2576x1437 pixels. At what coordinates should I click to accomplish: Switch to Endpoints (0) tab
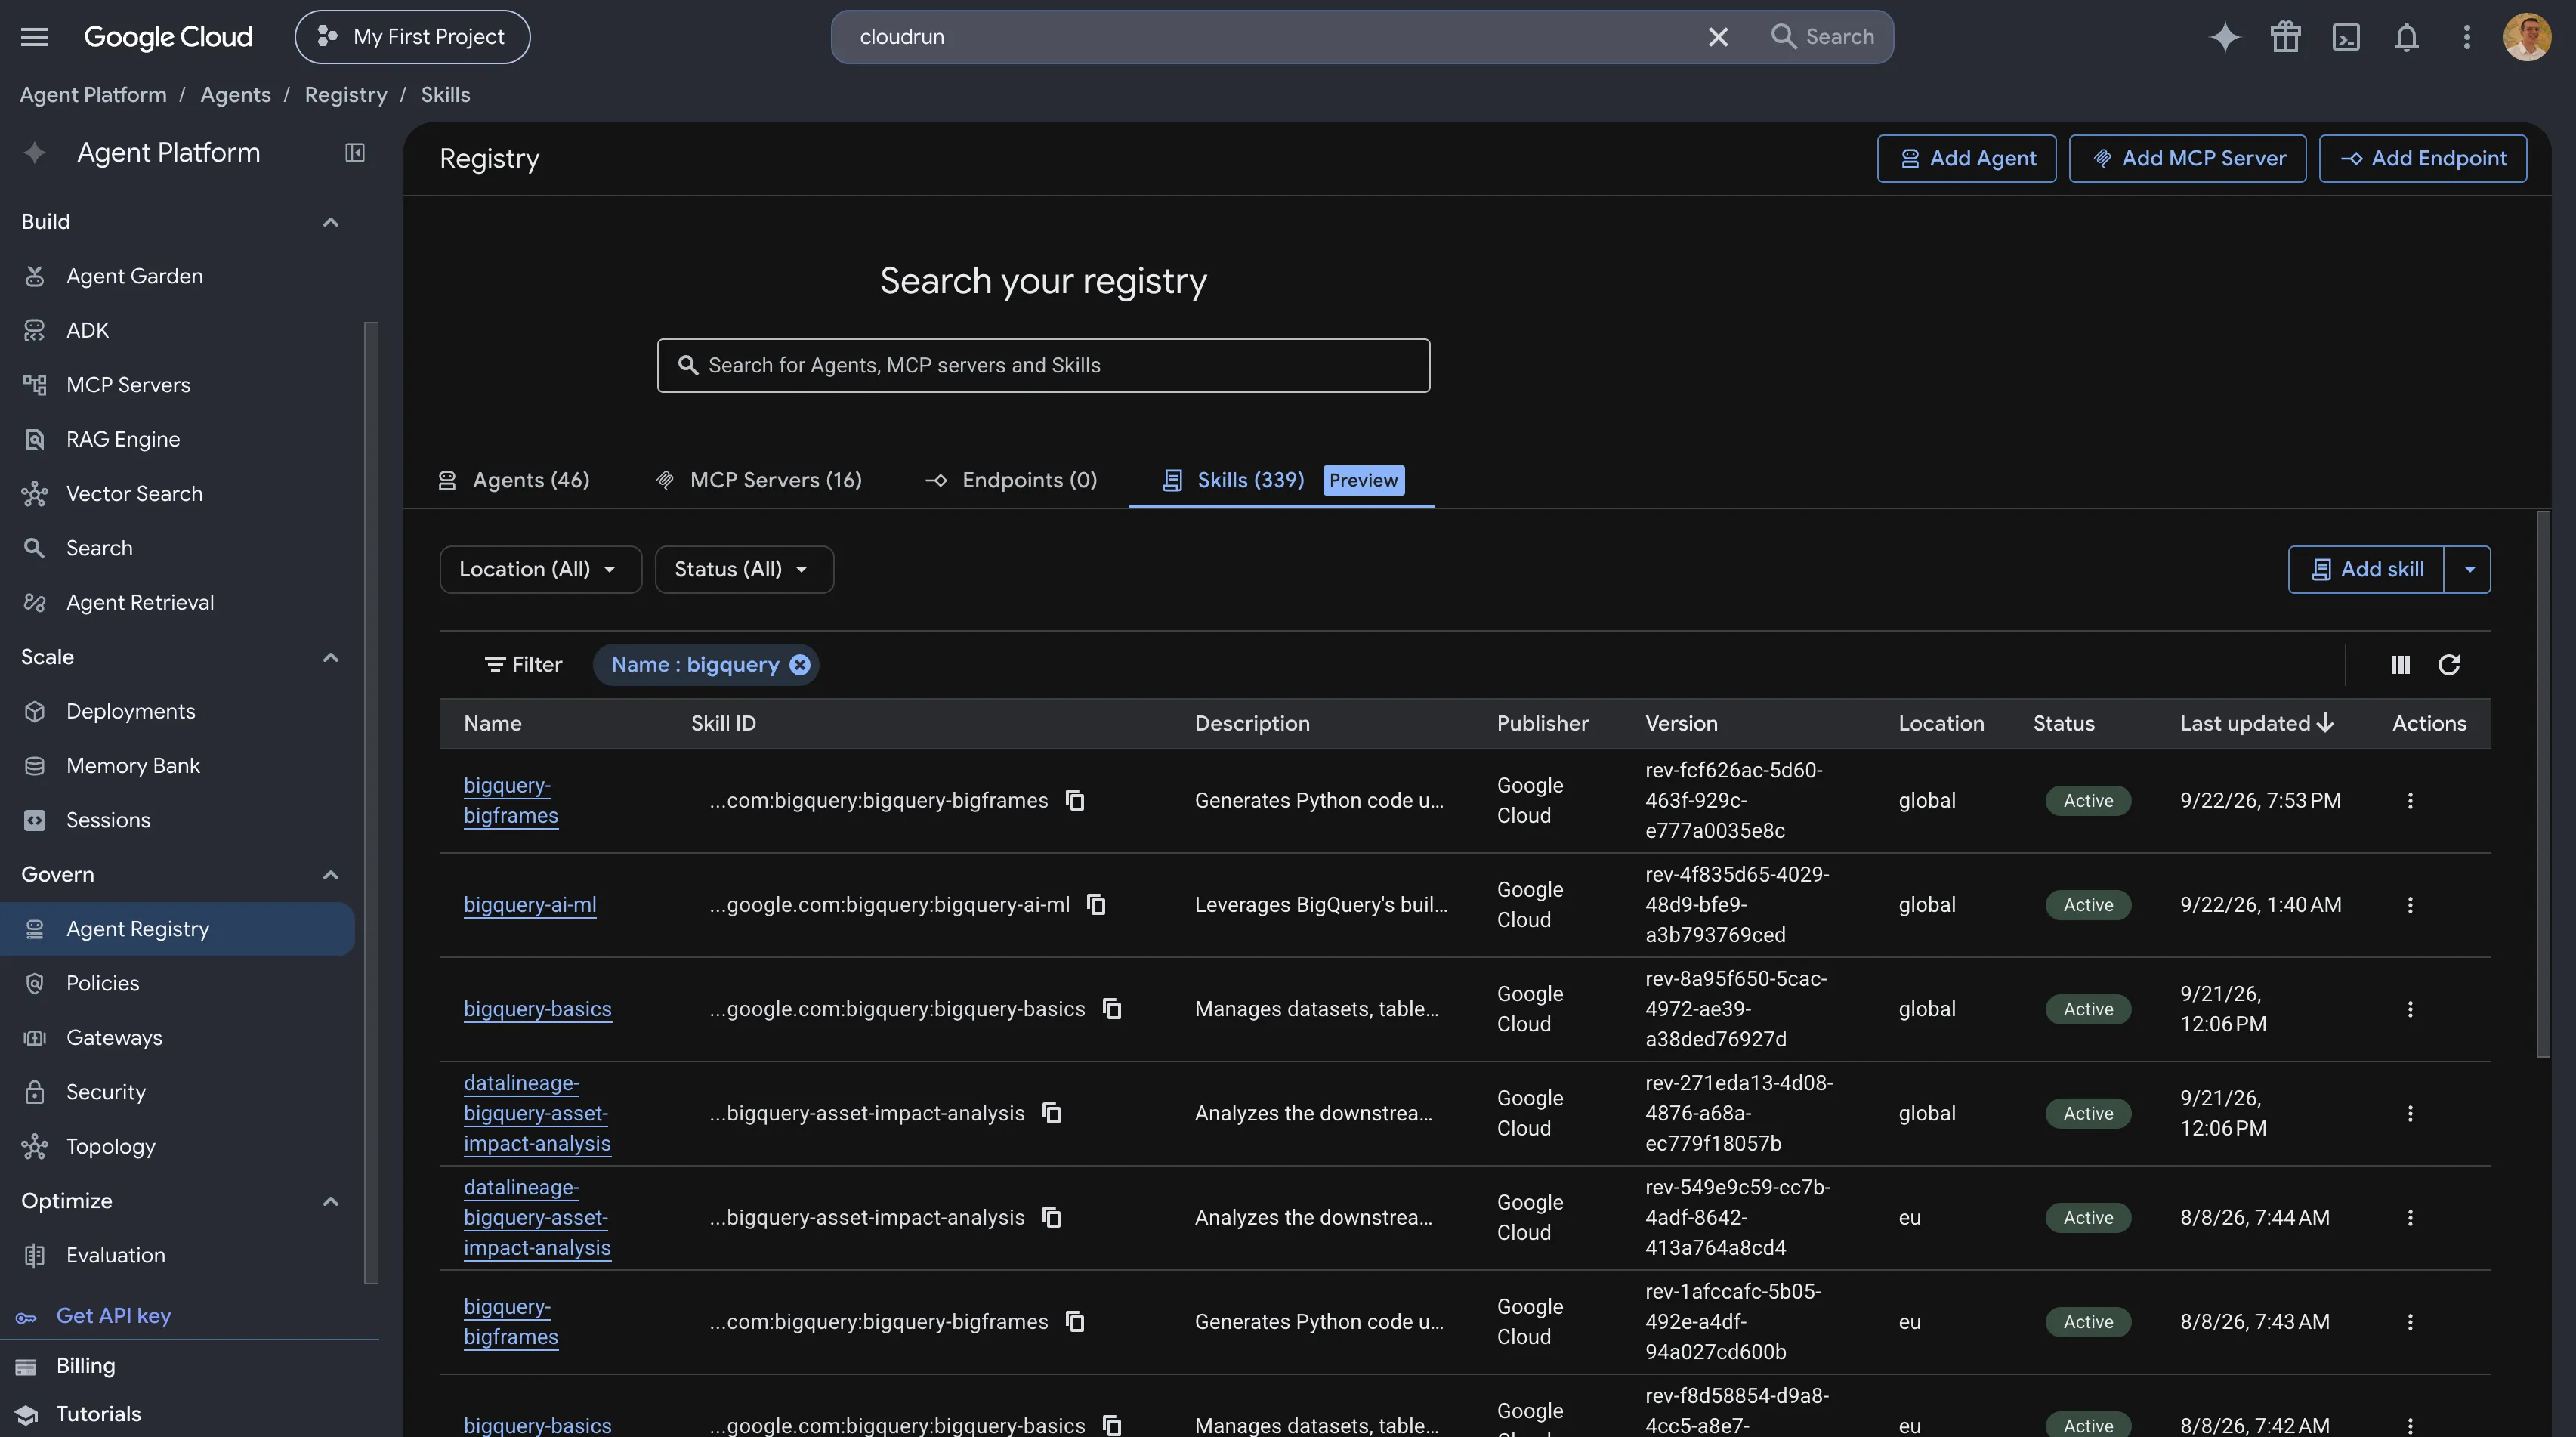(1012, 481)
